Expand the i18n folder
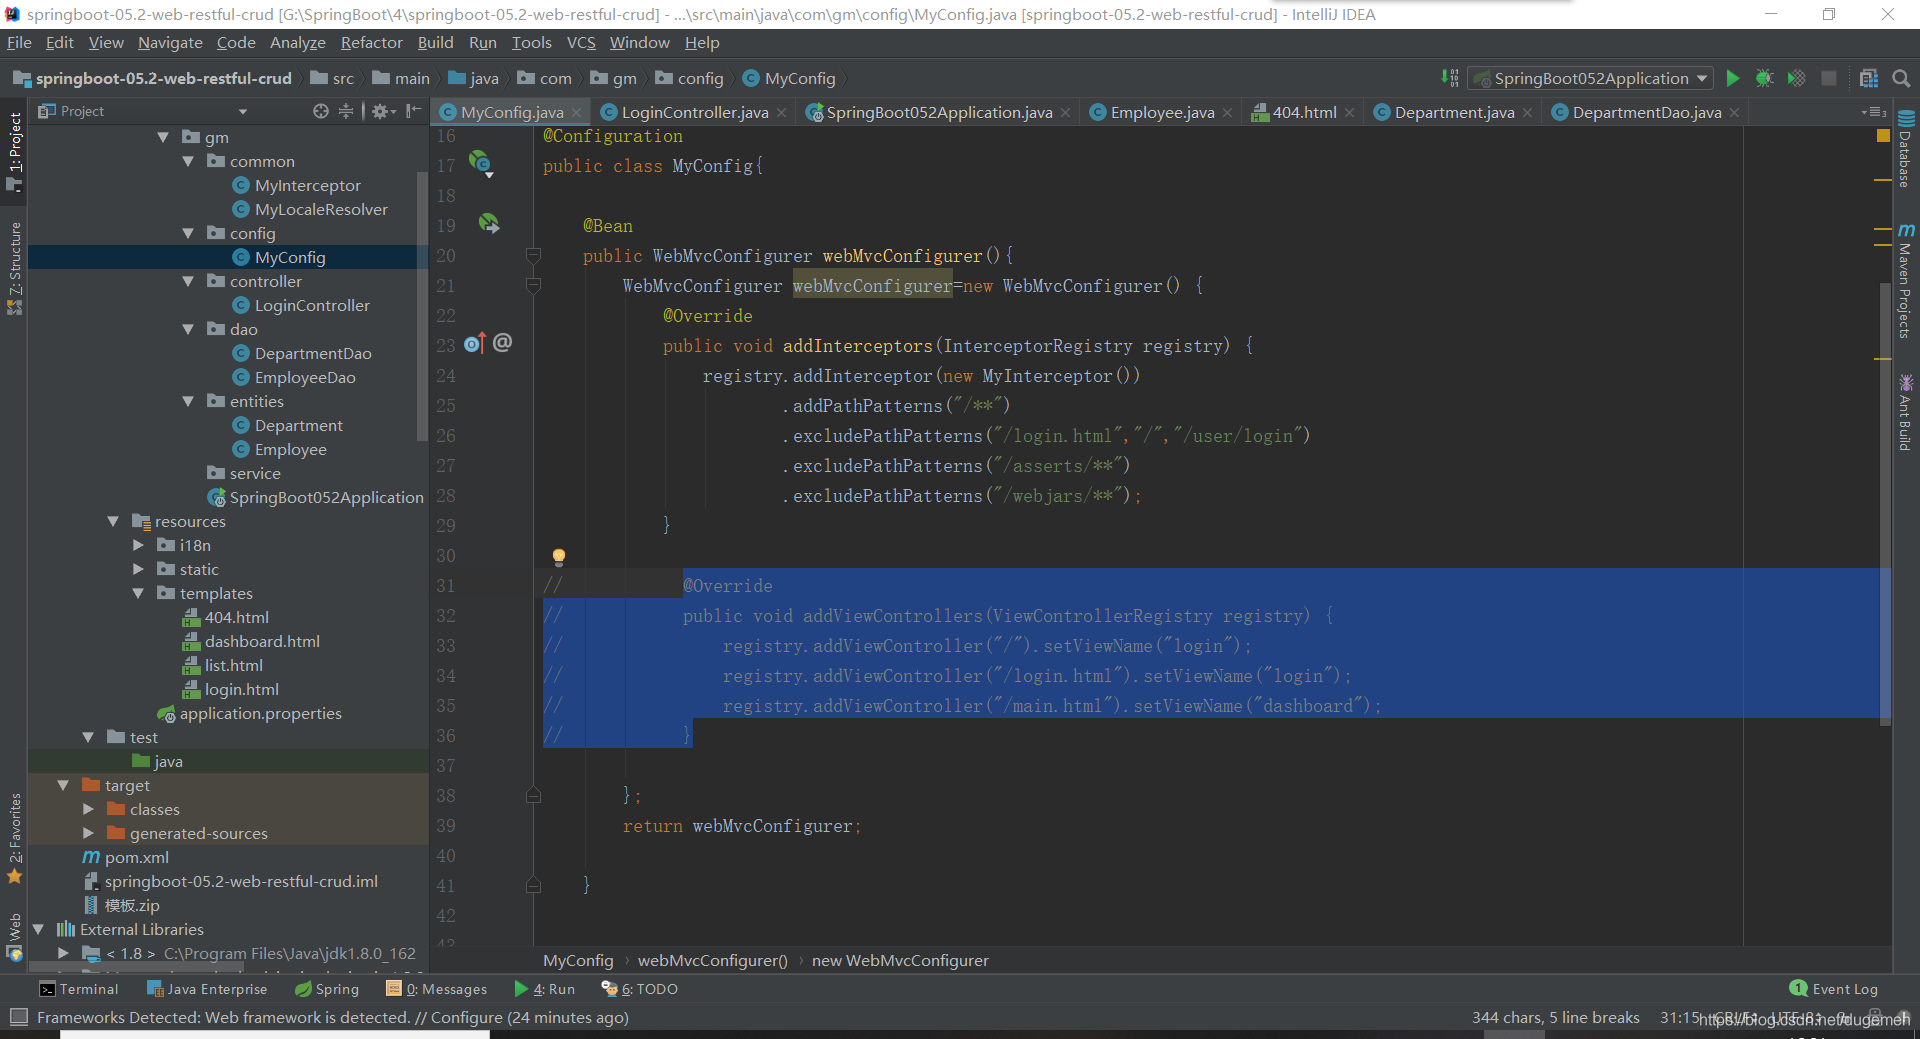The width and height of the screenshot is (1920, 1039). click(x=138, y=545)
